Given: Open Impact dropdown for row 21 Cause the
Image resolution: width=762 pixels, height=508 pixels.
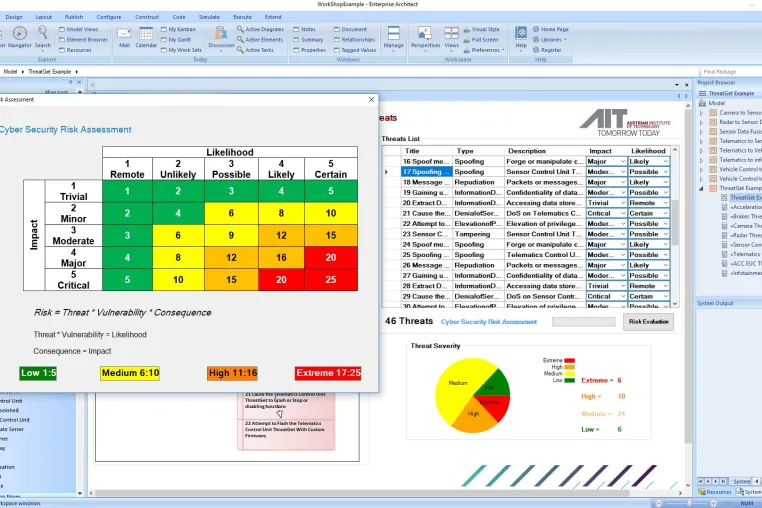Looking at the screenshot, I should click(623, 213).
